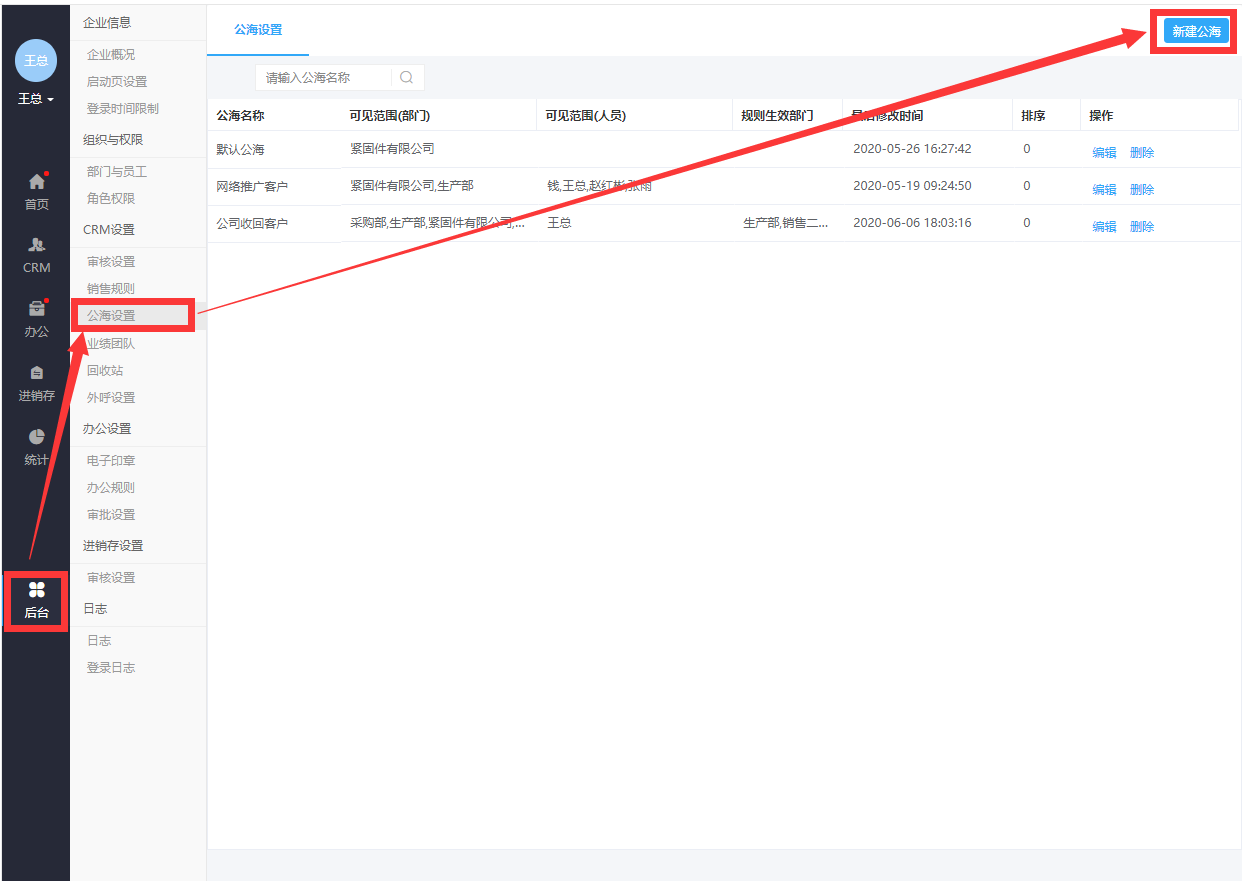Click the 操作 column header
The height and width of the screenshot is (881, 1242).
(x=1101, y=115)
